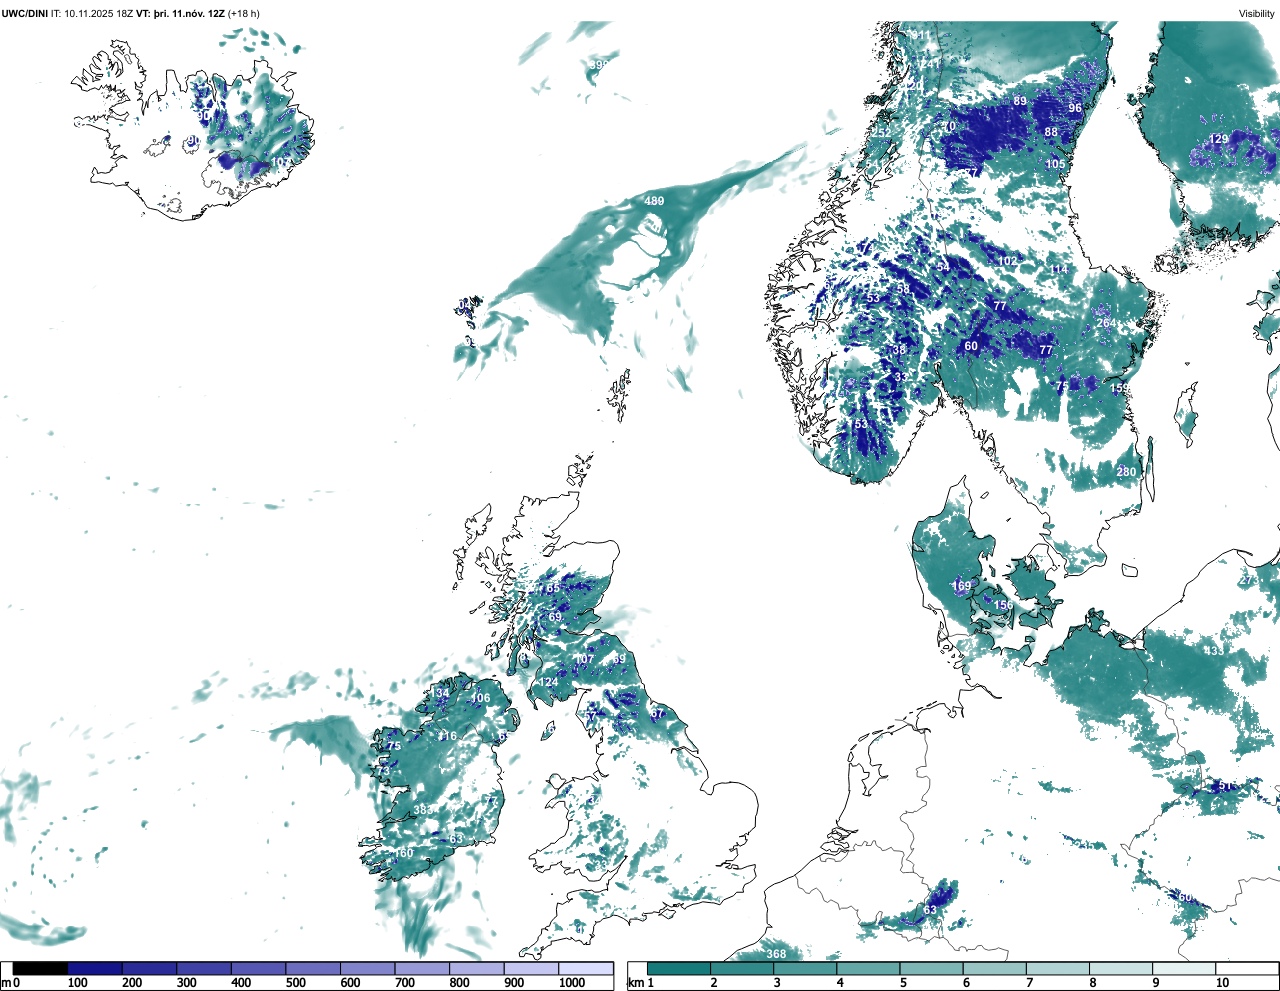
Task: Select the 100–200 m dark blue legend swatch
Action: 95,968
